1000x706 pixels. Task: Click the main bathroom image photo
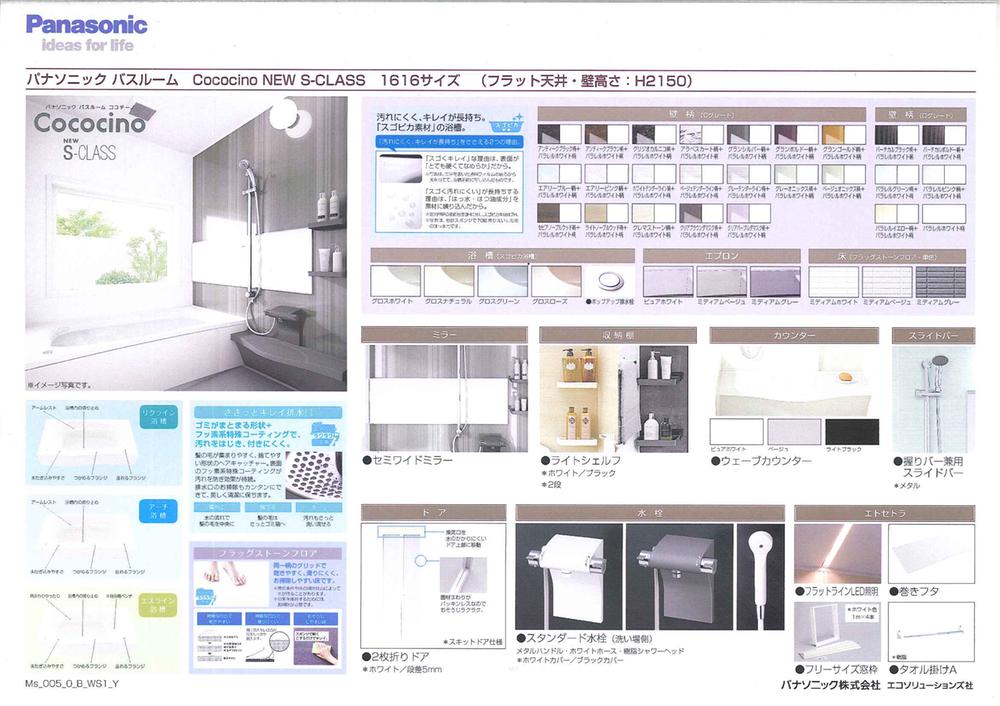click(186, 245)
